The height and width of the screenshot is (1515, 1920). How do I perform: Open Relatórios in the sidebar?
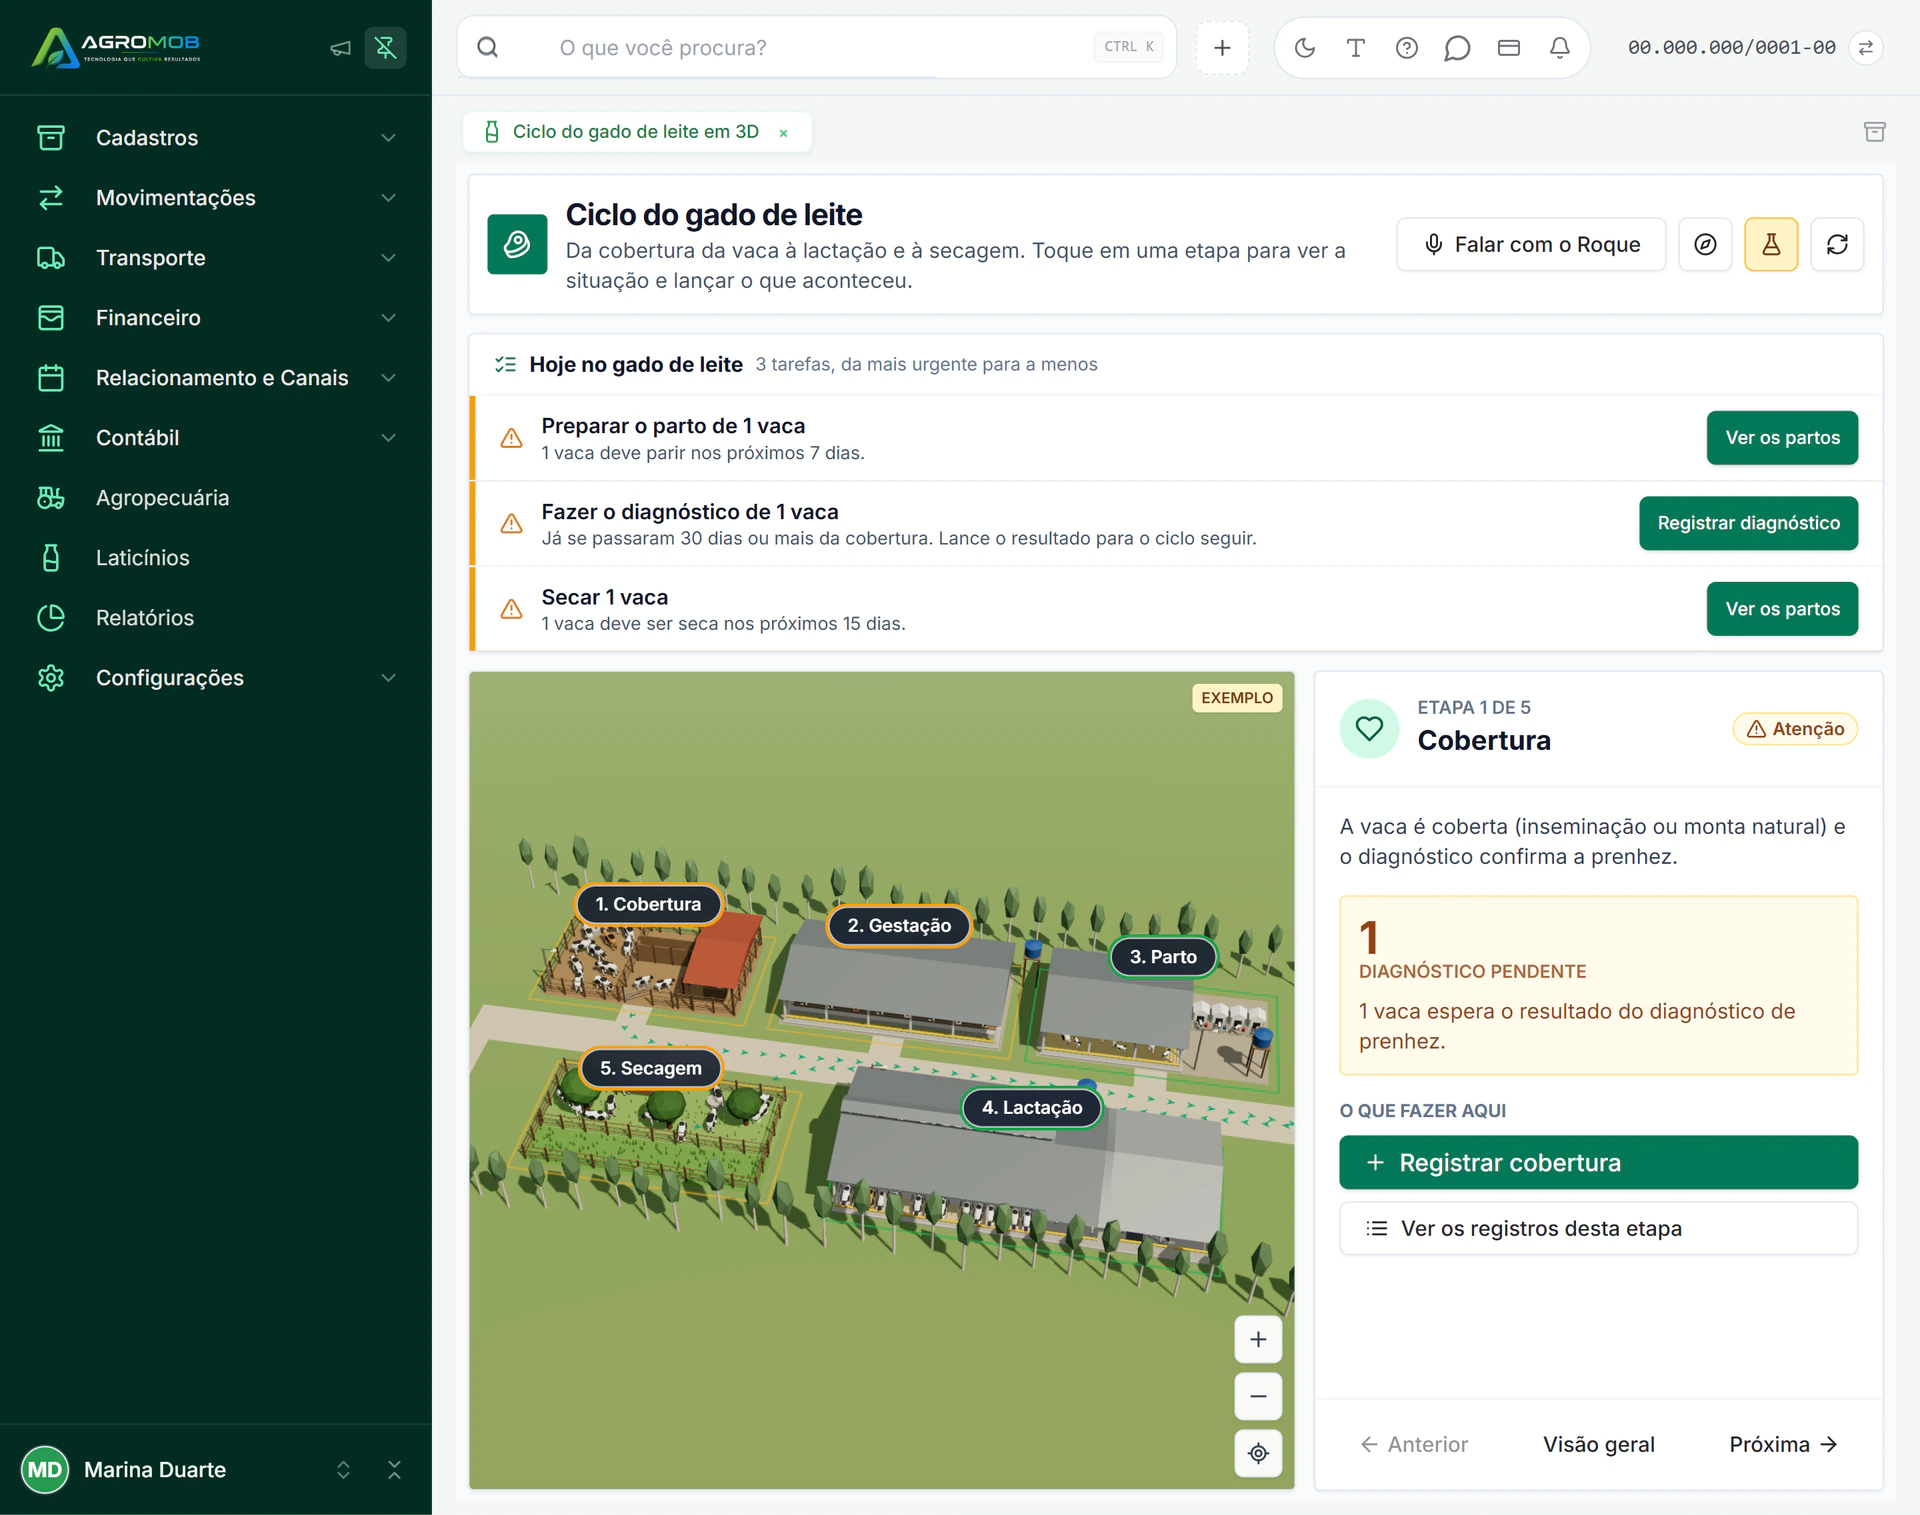[x=216, y=618]
